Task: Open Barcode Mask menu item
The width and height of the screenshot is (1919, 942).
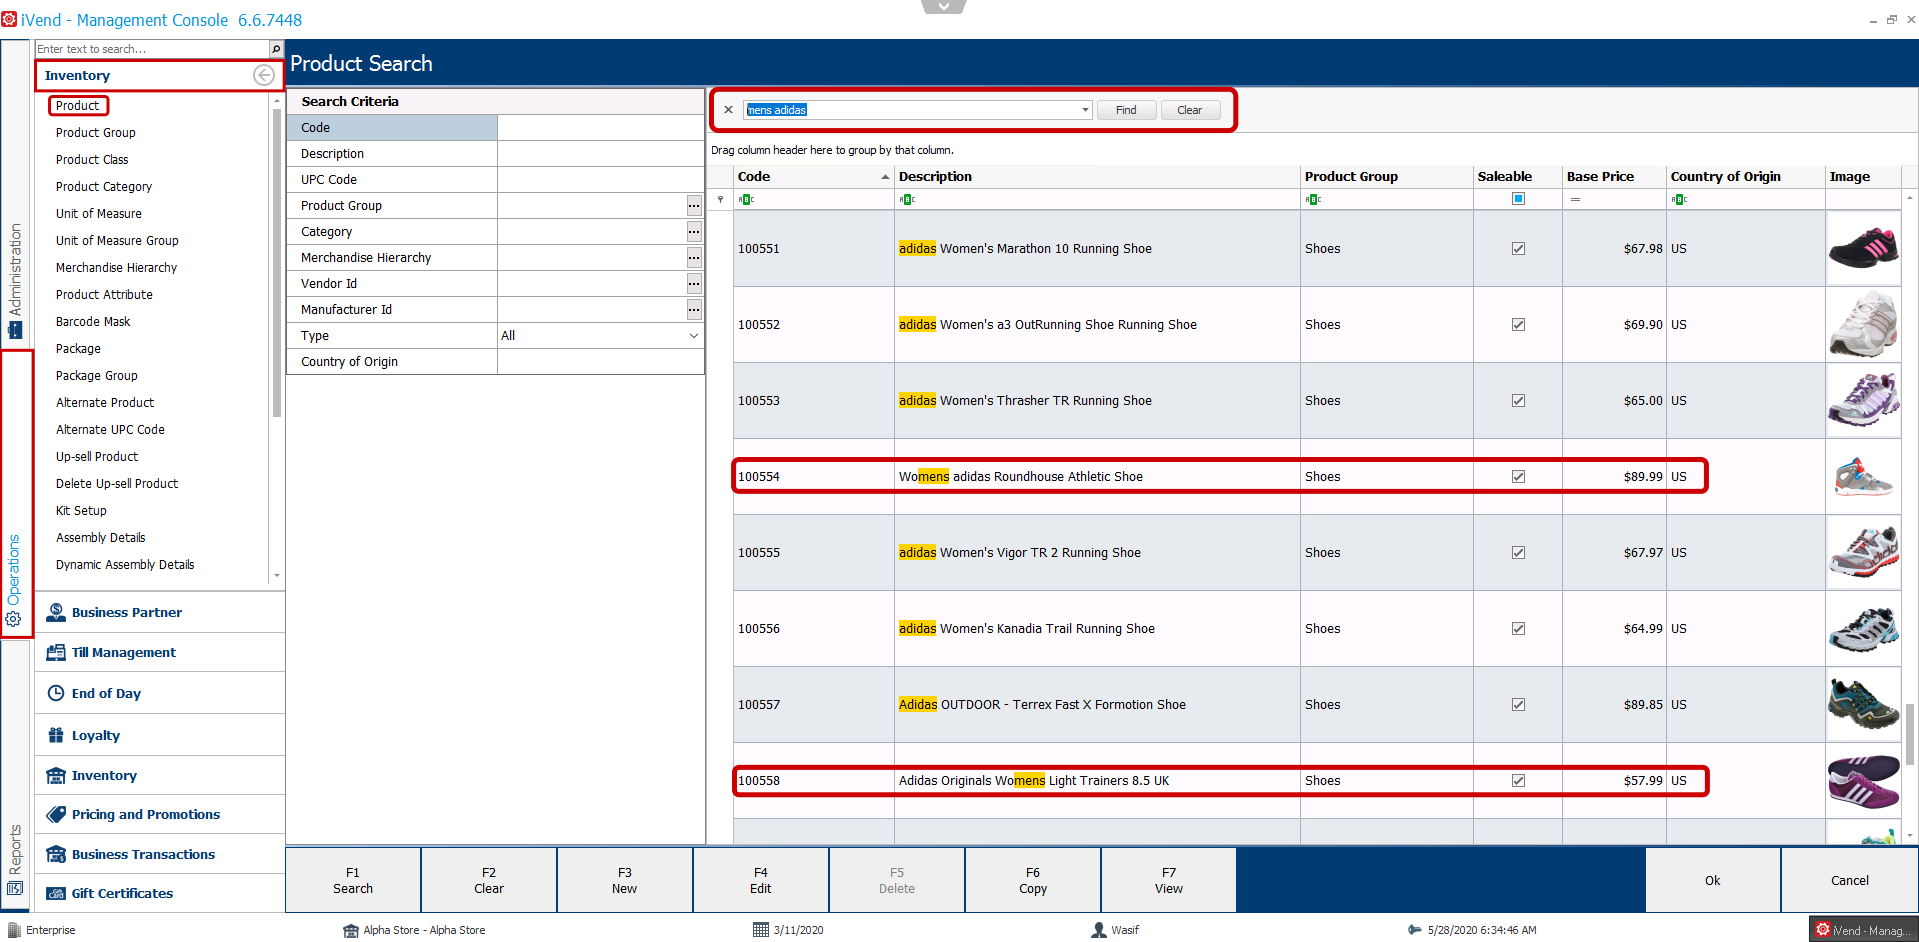Action: tap(93, 321)
